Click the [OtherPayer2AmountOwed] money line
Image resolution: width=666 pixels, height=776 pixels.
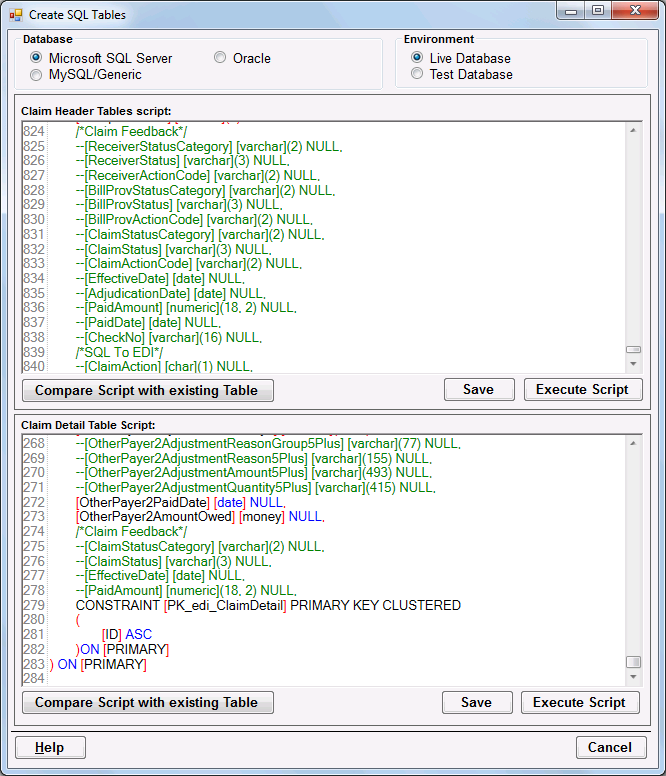pyautogui.click(x=200, y=517)
